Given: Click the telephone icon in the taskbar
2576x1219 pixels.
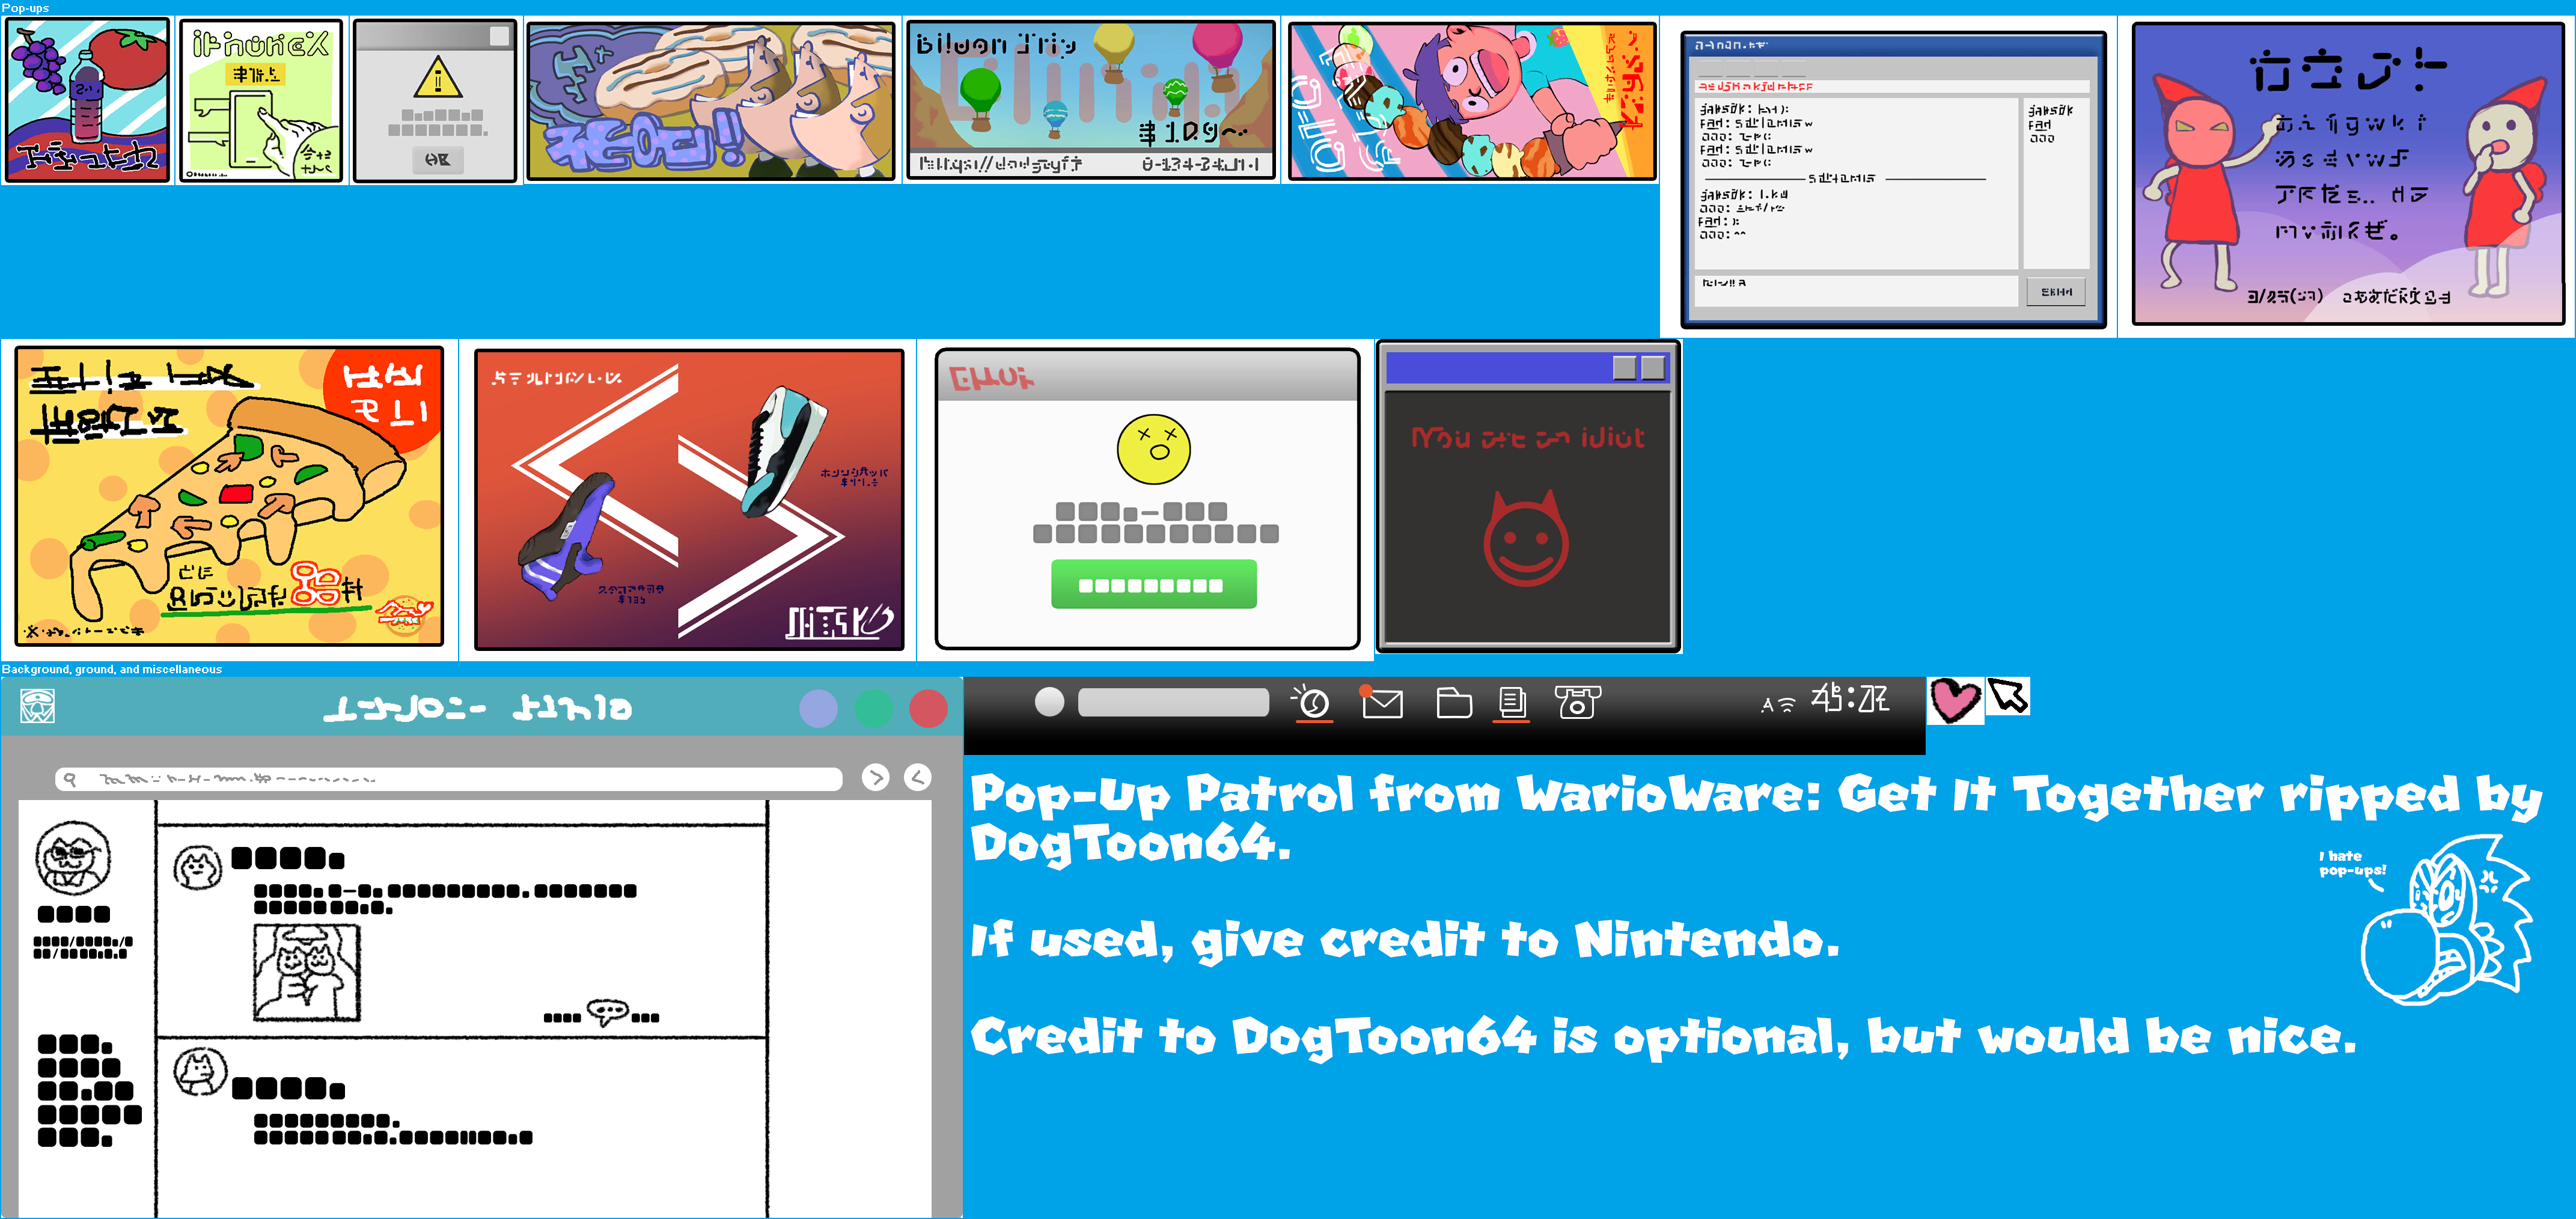Looking at the screenshot, I should coord(1577,702).
